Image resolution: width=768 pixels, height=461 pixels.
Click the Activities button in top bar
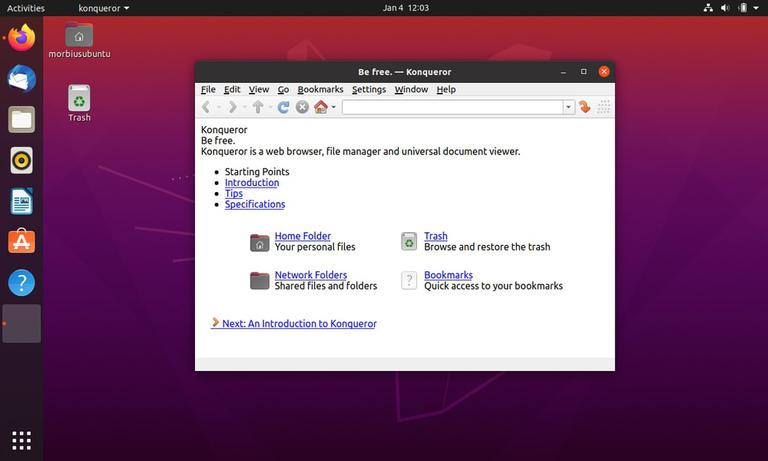[25, 8]
